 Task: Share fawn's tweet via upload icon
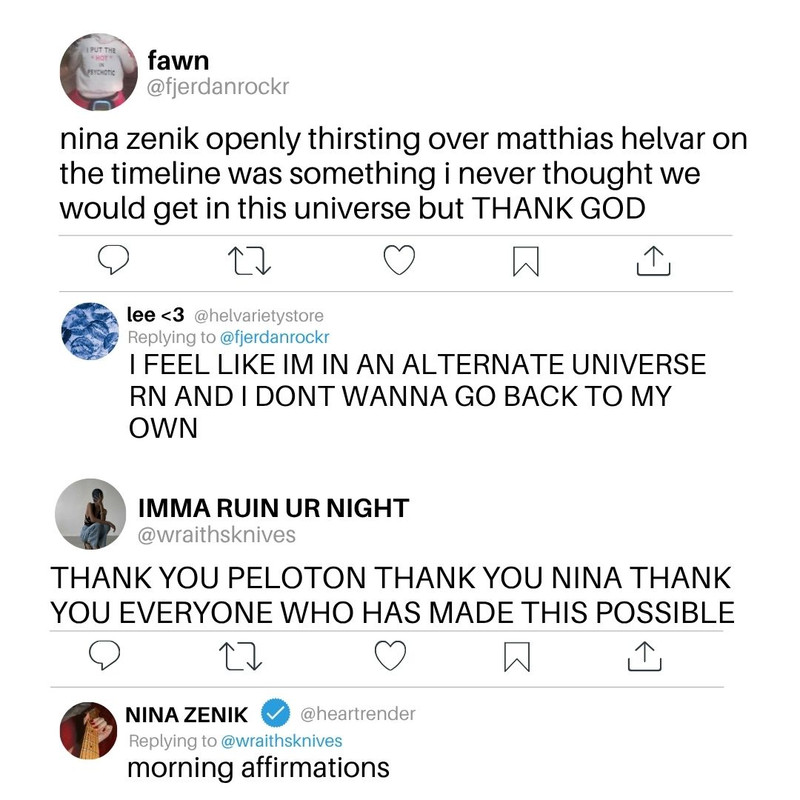[654, 261]
